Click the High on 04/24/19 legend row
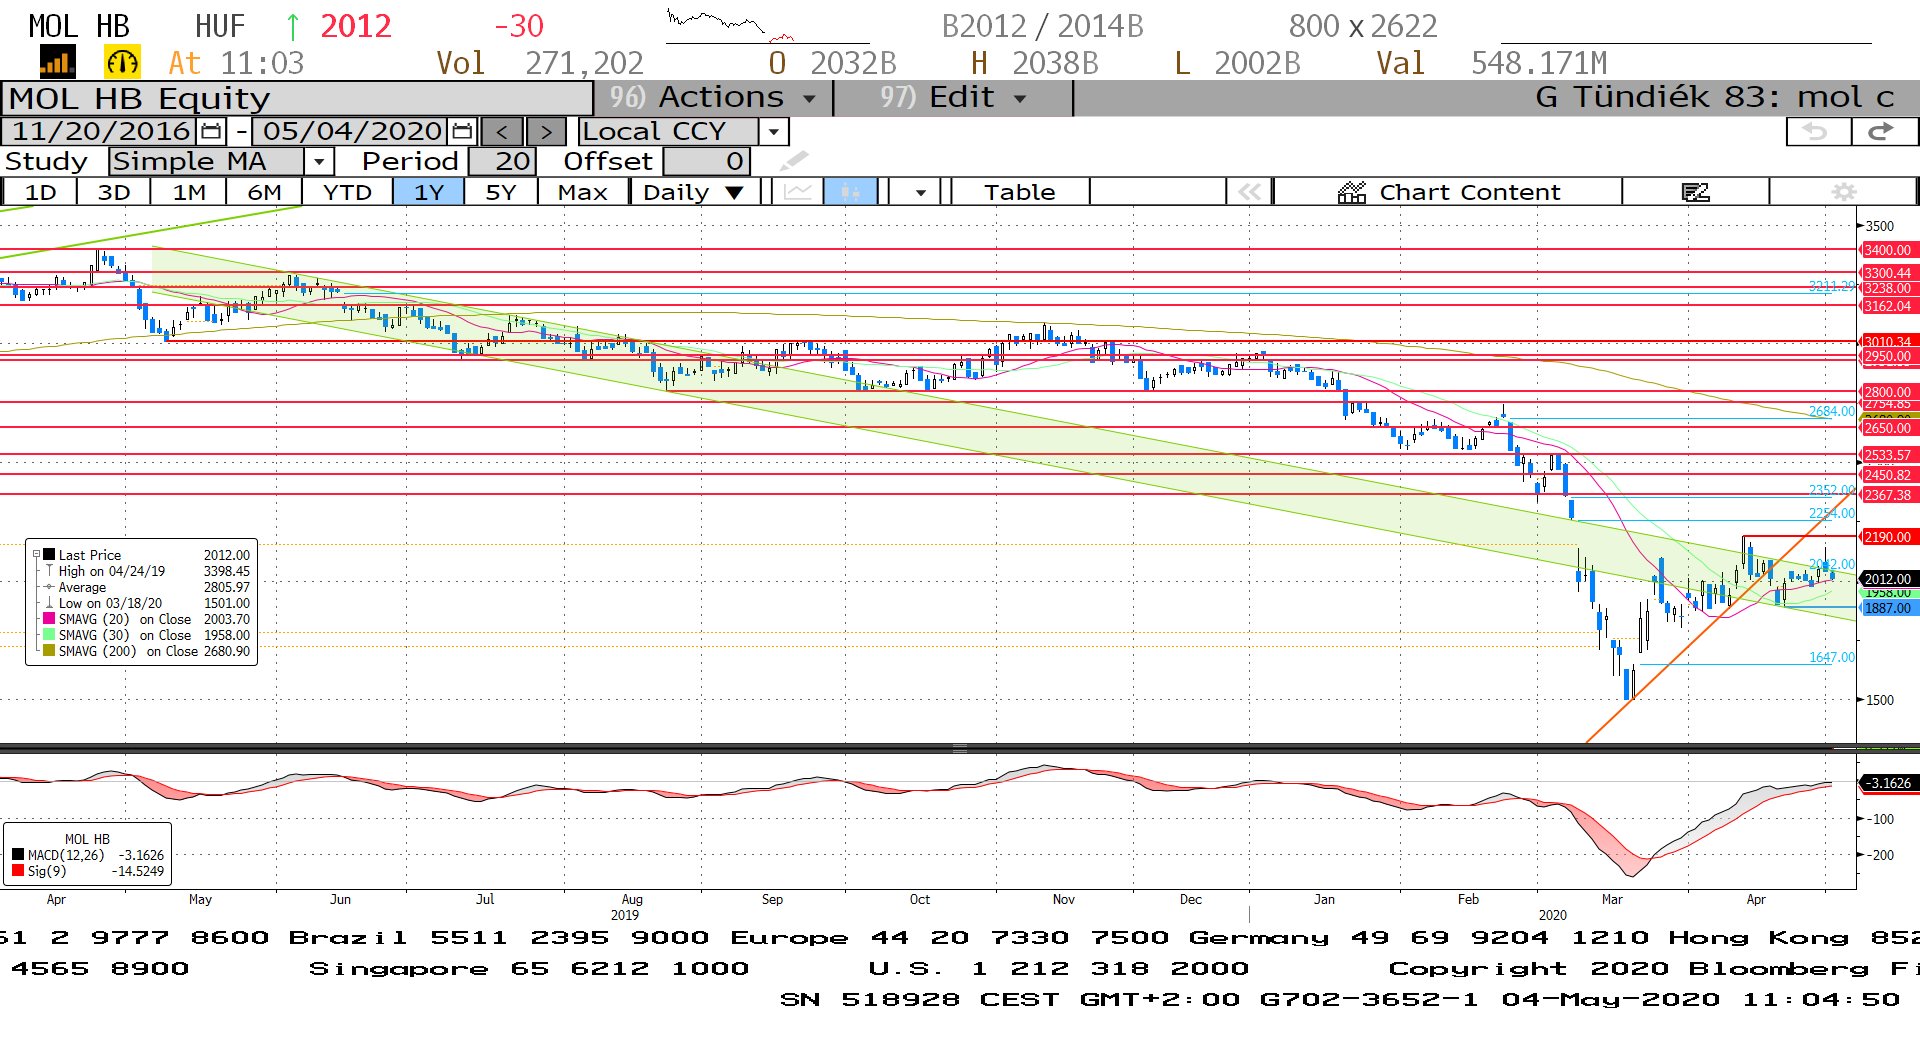The height and width of the screenshot is (1039, 1920). 147,571
